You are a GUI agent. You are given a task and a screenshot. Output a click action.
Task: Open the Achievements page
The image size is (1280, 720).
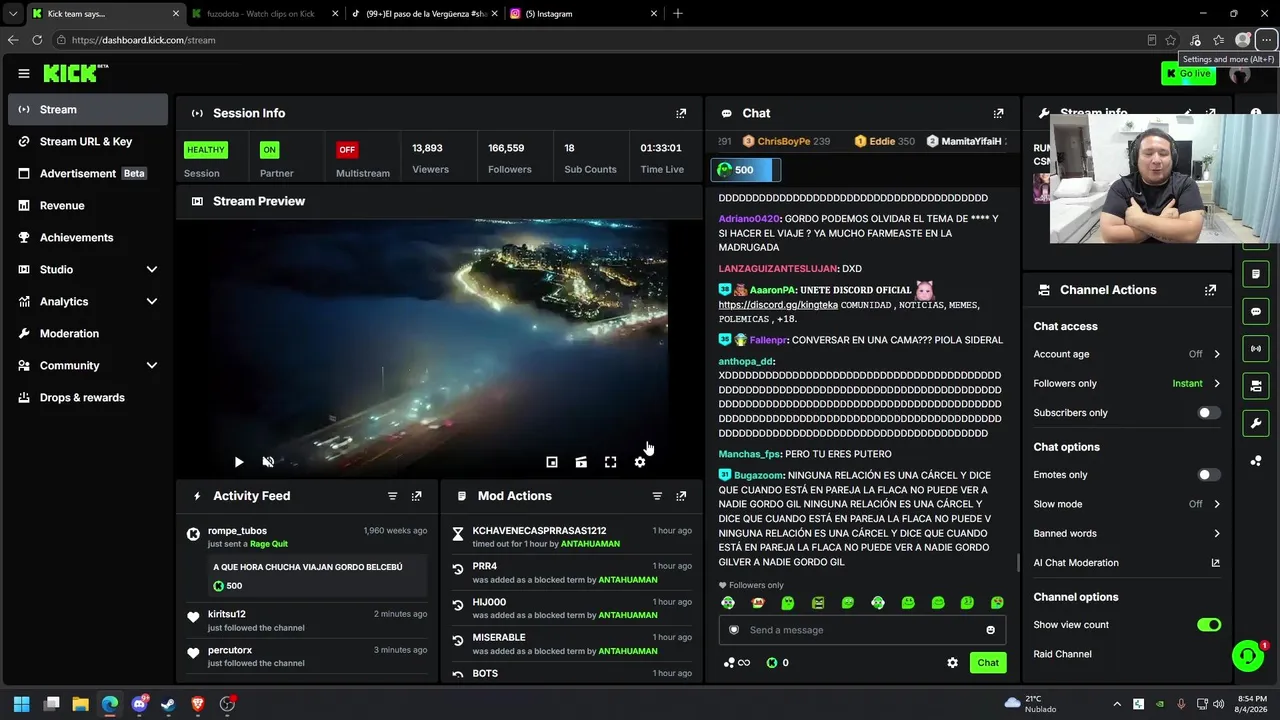click(x=88, y=238)
